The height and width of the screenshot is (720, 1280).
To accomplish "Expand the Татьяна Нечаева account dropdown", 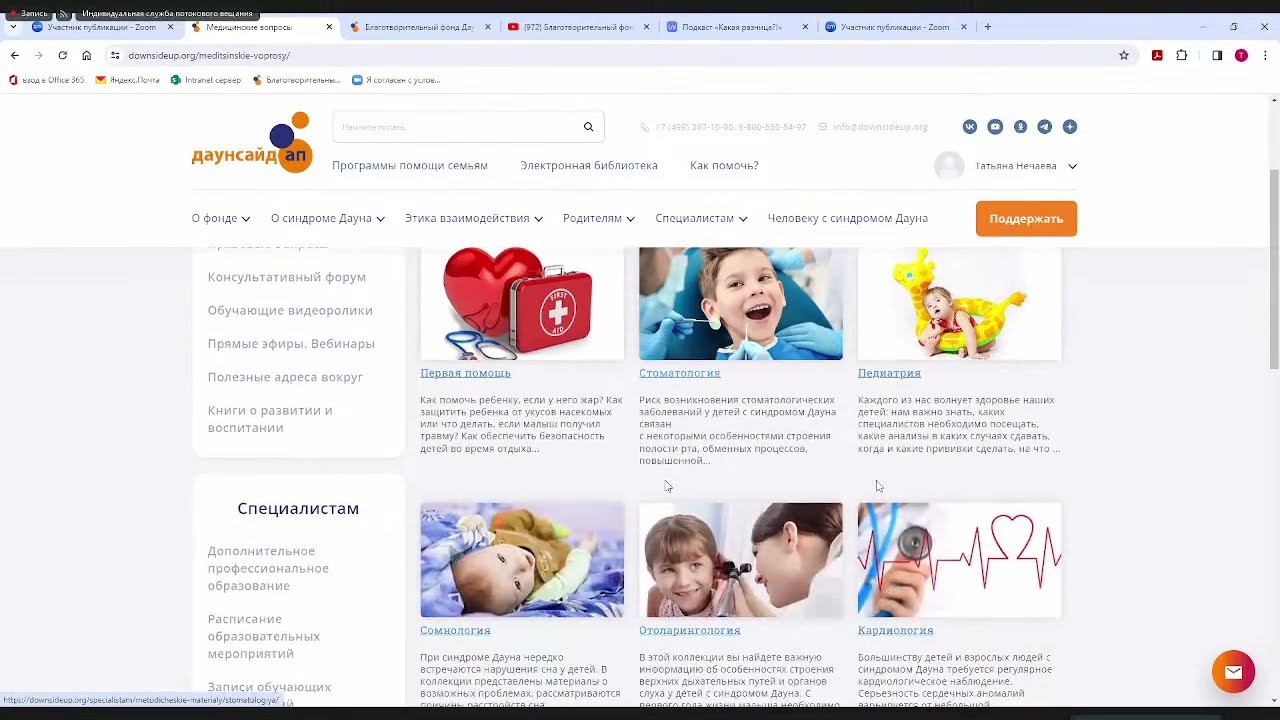I will click(x=1072, y=166).
